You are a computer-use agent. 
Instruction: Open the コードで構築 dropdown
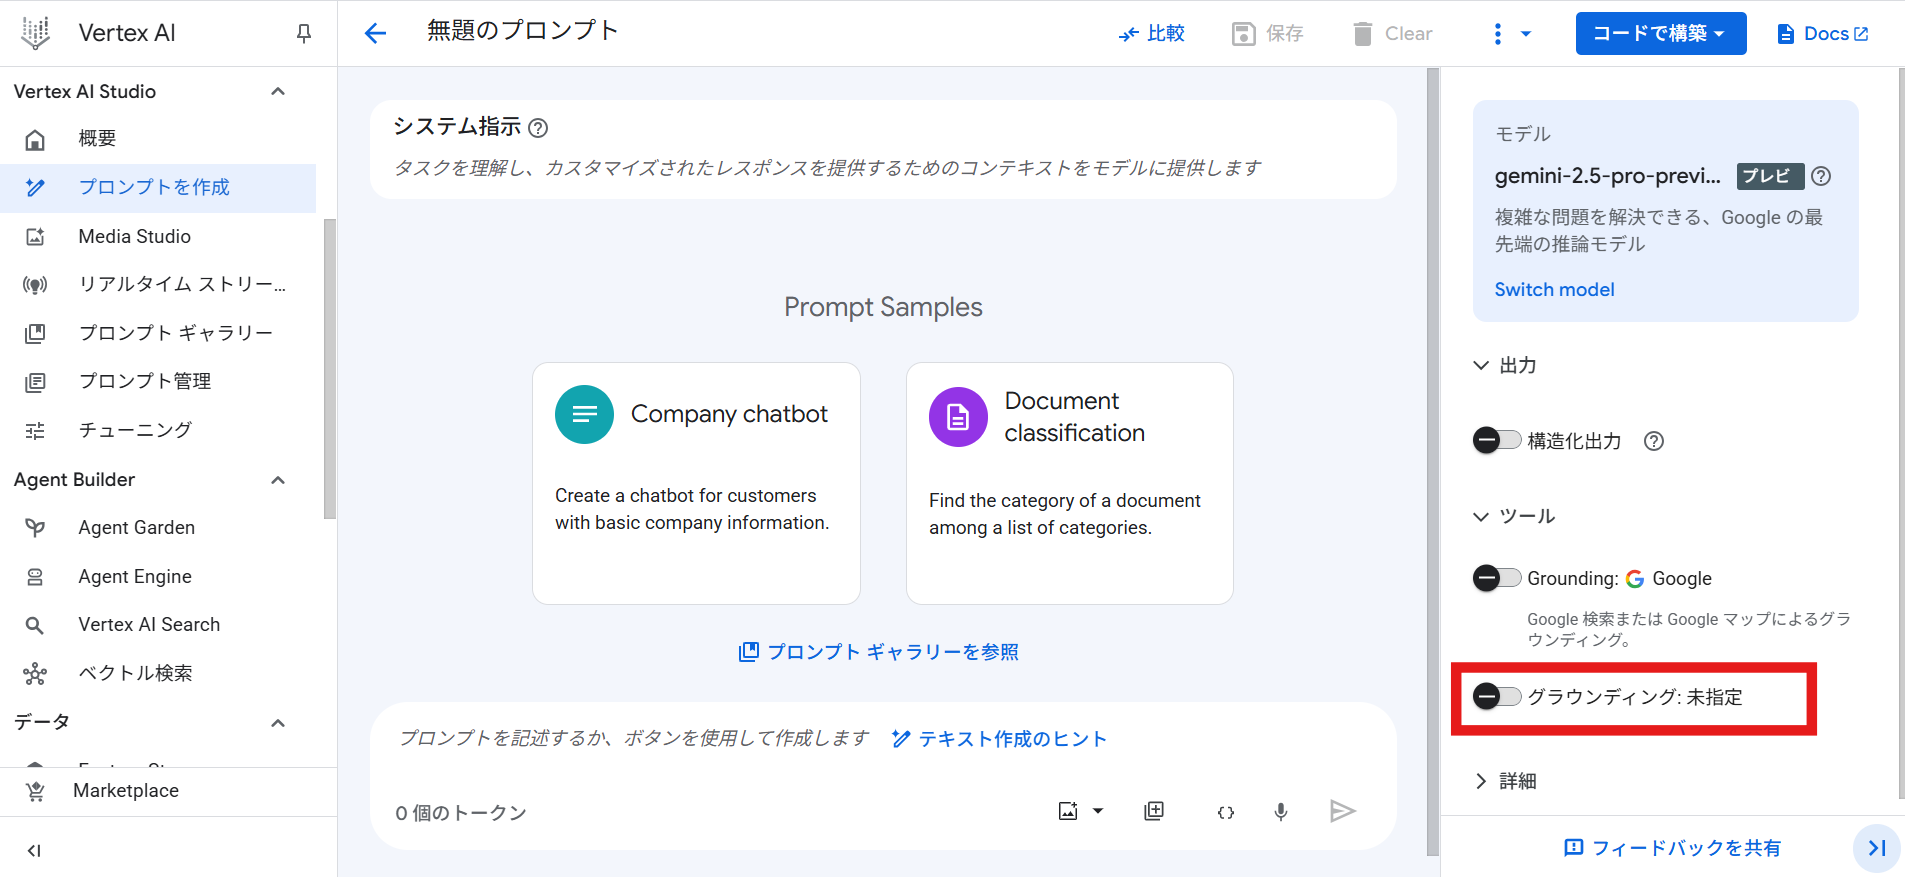(1661, 34)
